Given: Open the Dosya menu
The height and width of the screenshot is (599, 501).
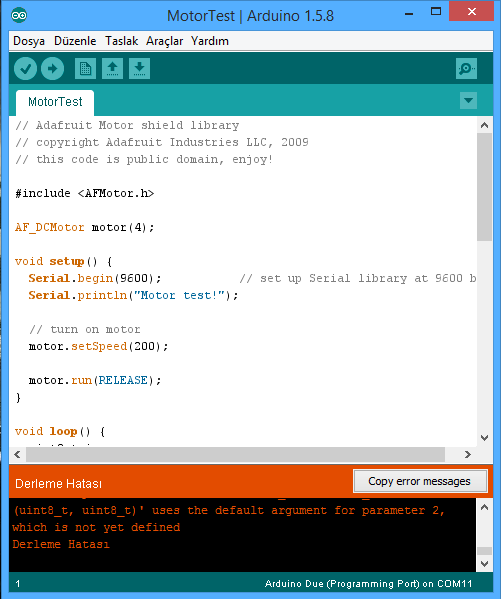Looking at the screenshot, I should click(29, 41).
